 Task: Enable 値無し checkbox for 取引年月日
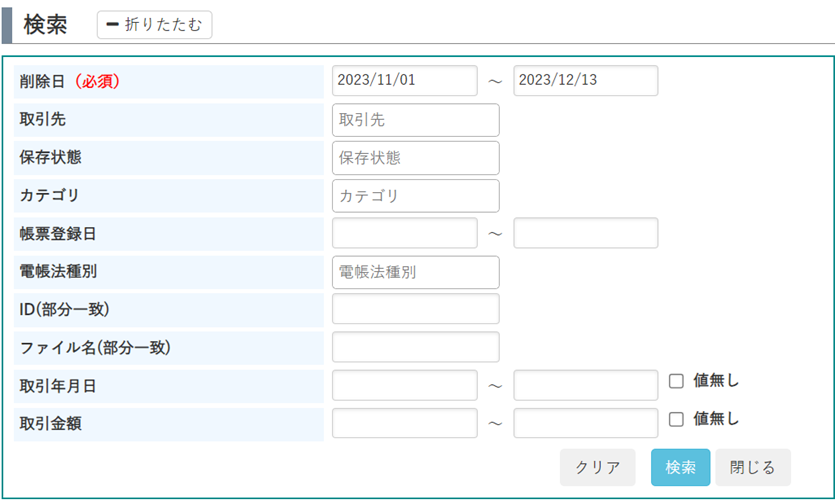tap(676, 381)
